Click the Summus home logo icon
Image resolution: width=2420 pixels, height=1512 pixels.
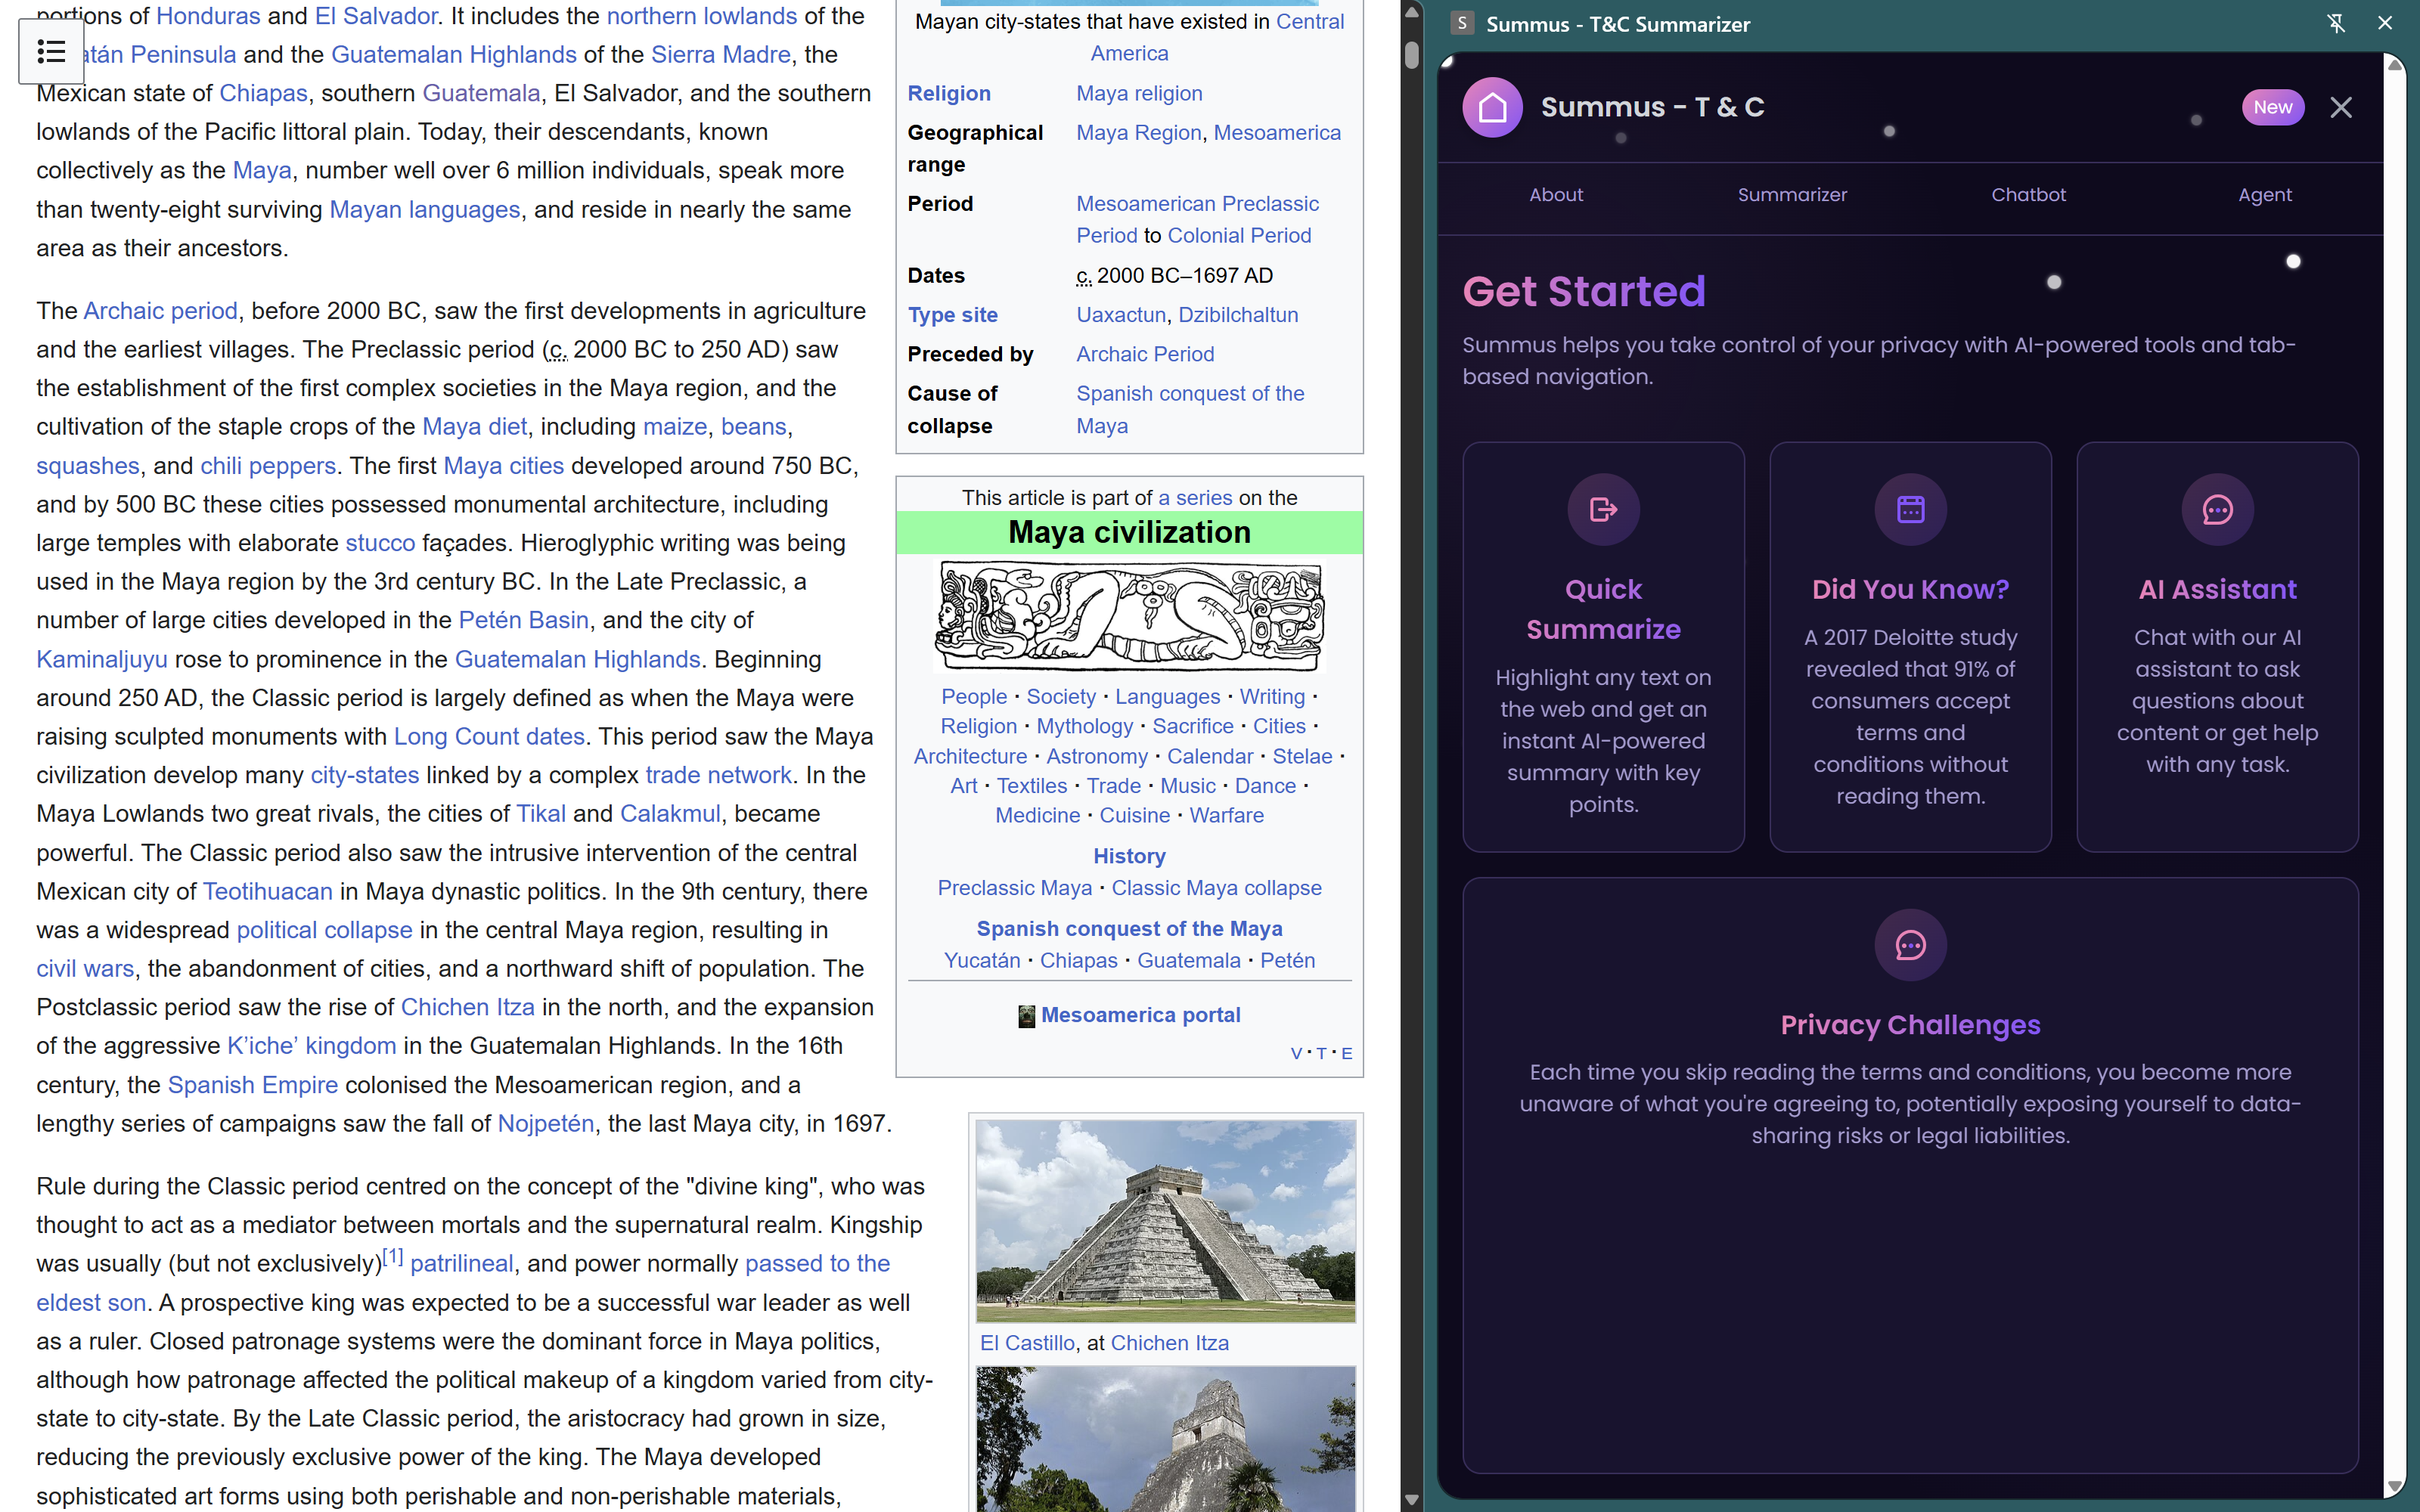[x=1492, y=107]
